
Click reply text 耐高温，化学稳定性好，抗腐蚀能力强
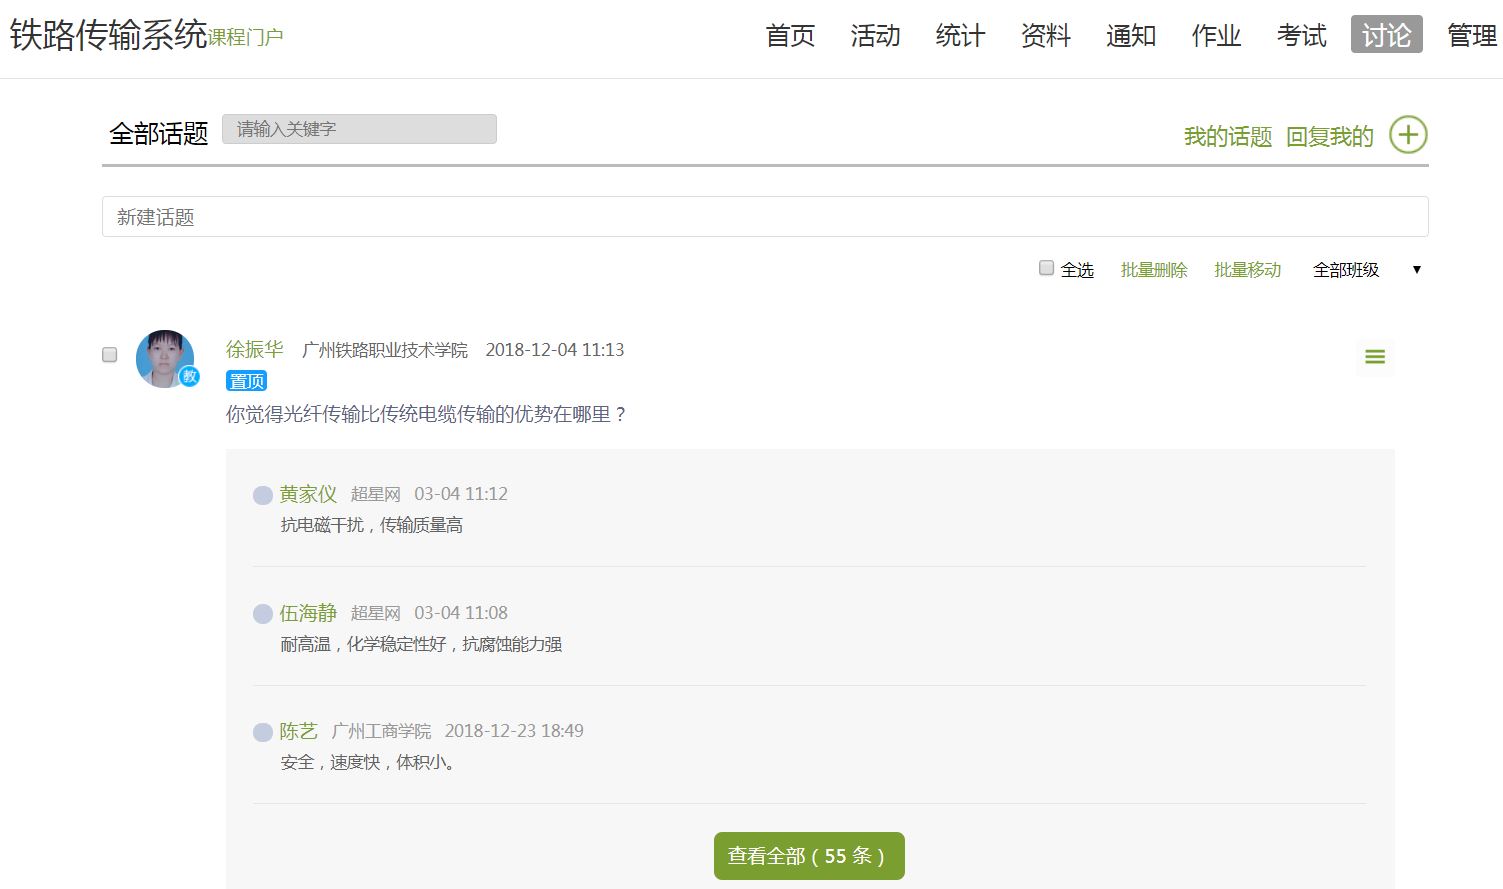point(421,644)
